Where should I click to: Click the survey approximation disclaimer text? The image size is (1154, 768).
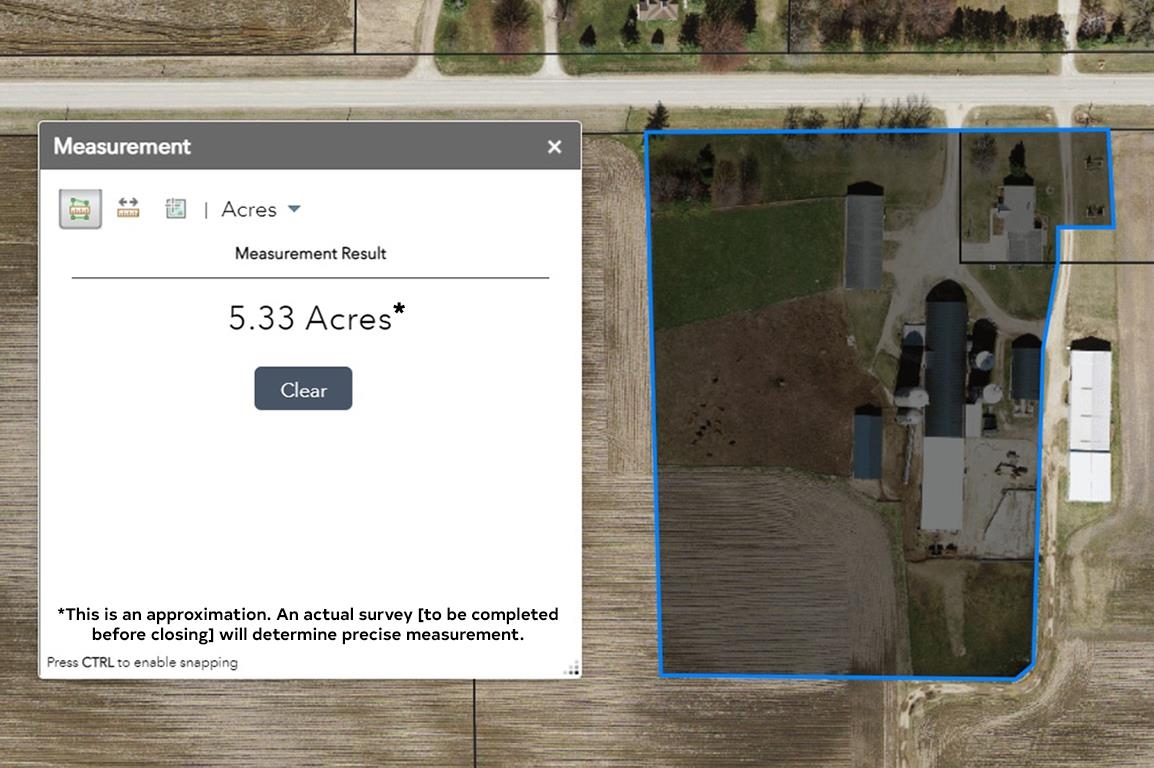[x=308, y=624]
